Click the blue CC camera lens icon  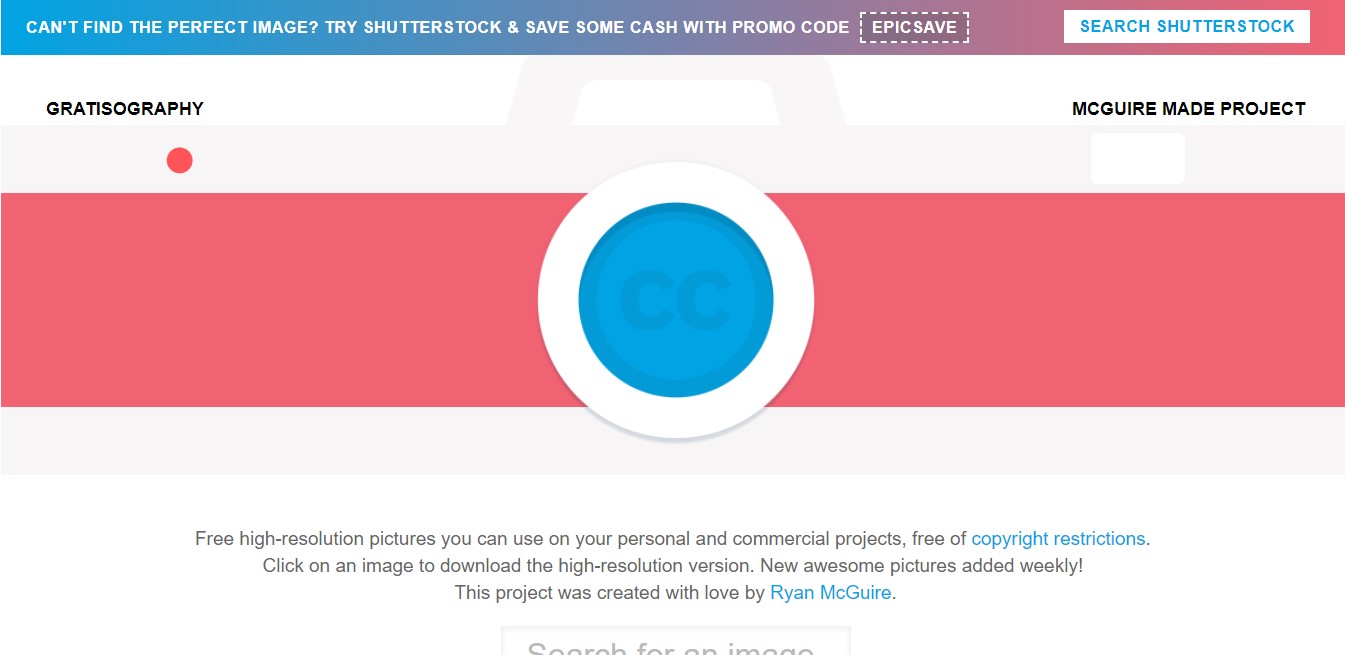tap(675, 300)
